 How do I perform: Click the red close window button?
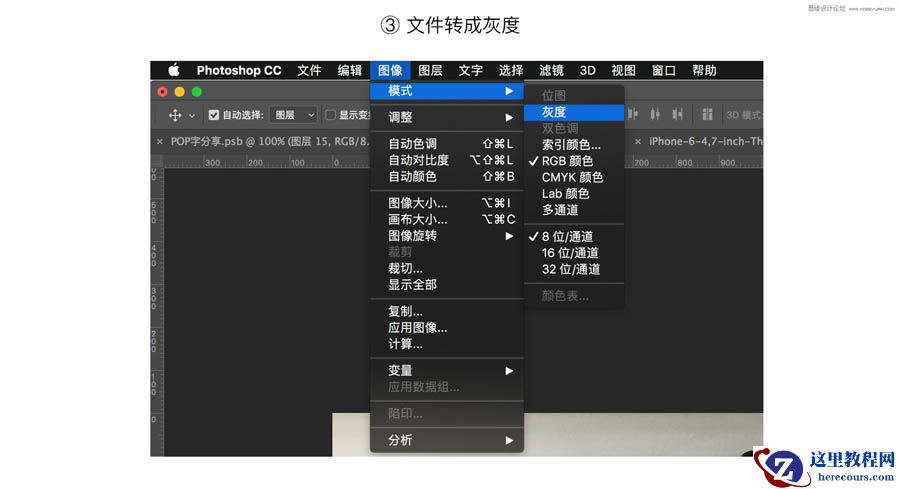click(162, 92)
